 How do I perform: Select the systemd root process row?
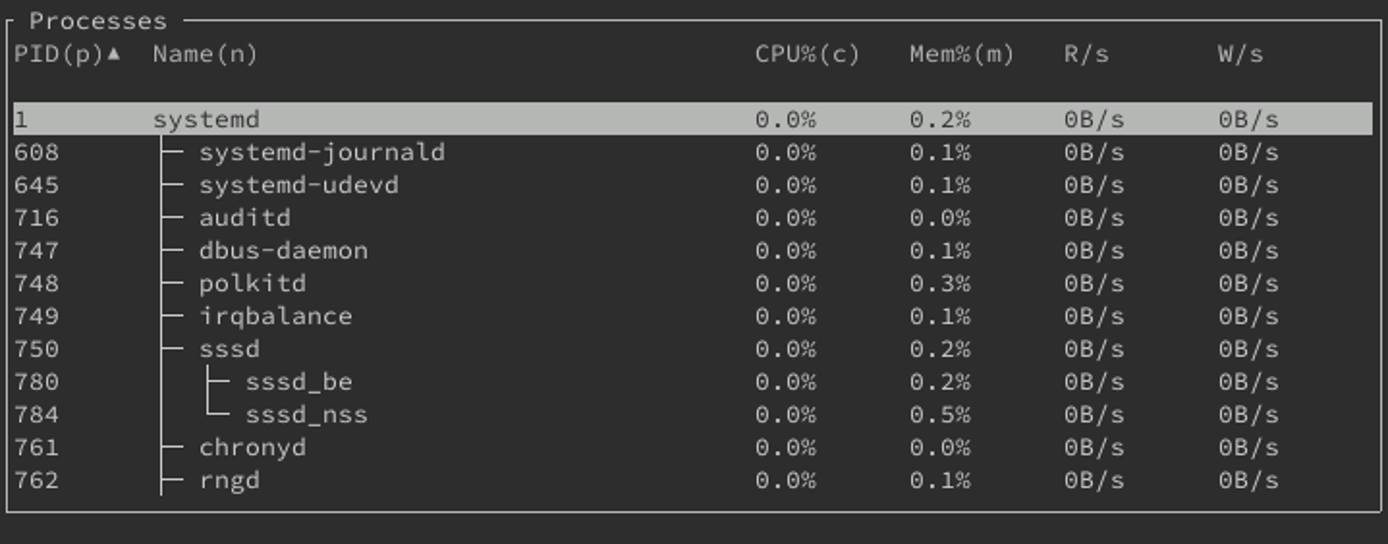pos(206,120)
